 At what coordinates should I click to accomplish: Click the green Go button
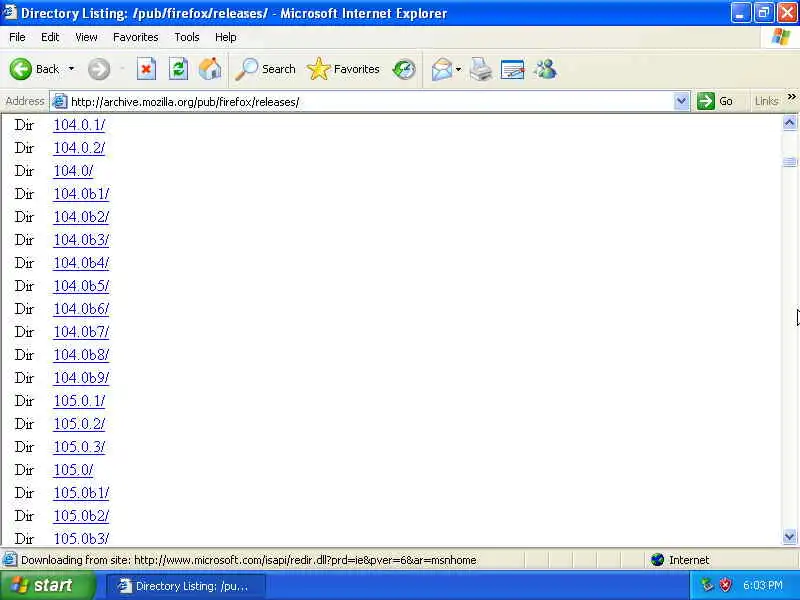pos(715,101)
